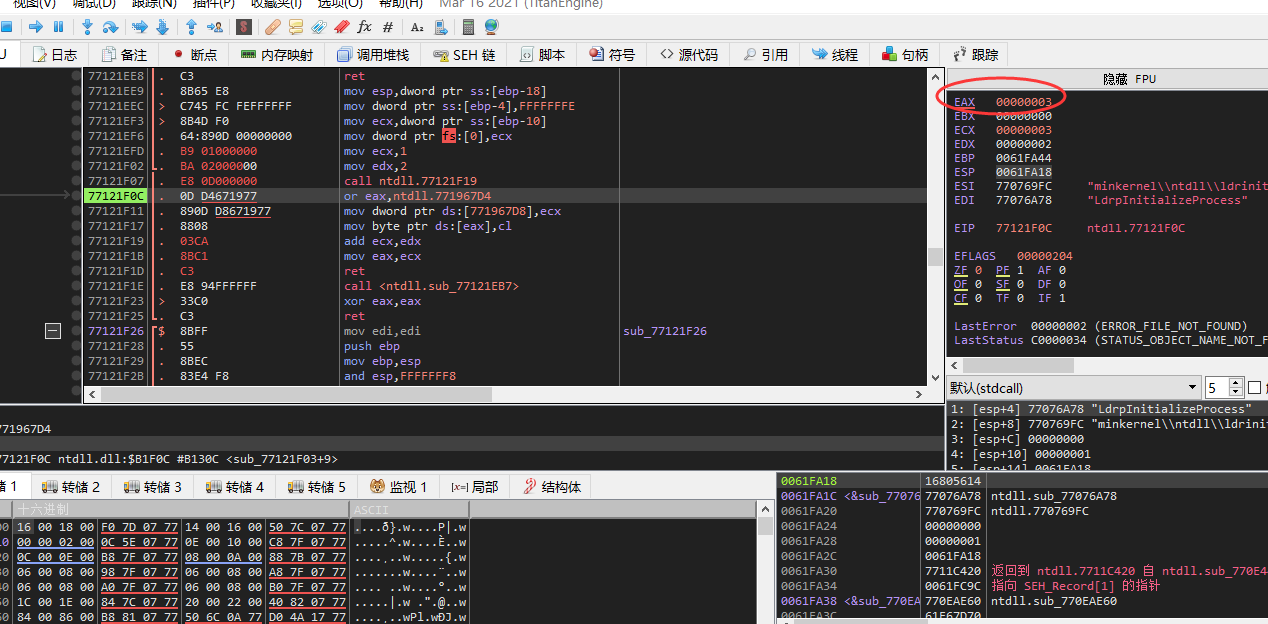Screen dimensions: 1268x624
Task: Toggle breakpoint dot at address 77121F11
Action: click(x=77, y=211)
